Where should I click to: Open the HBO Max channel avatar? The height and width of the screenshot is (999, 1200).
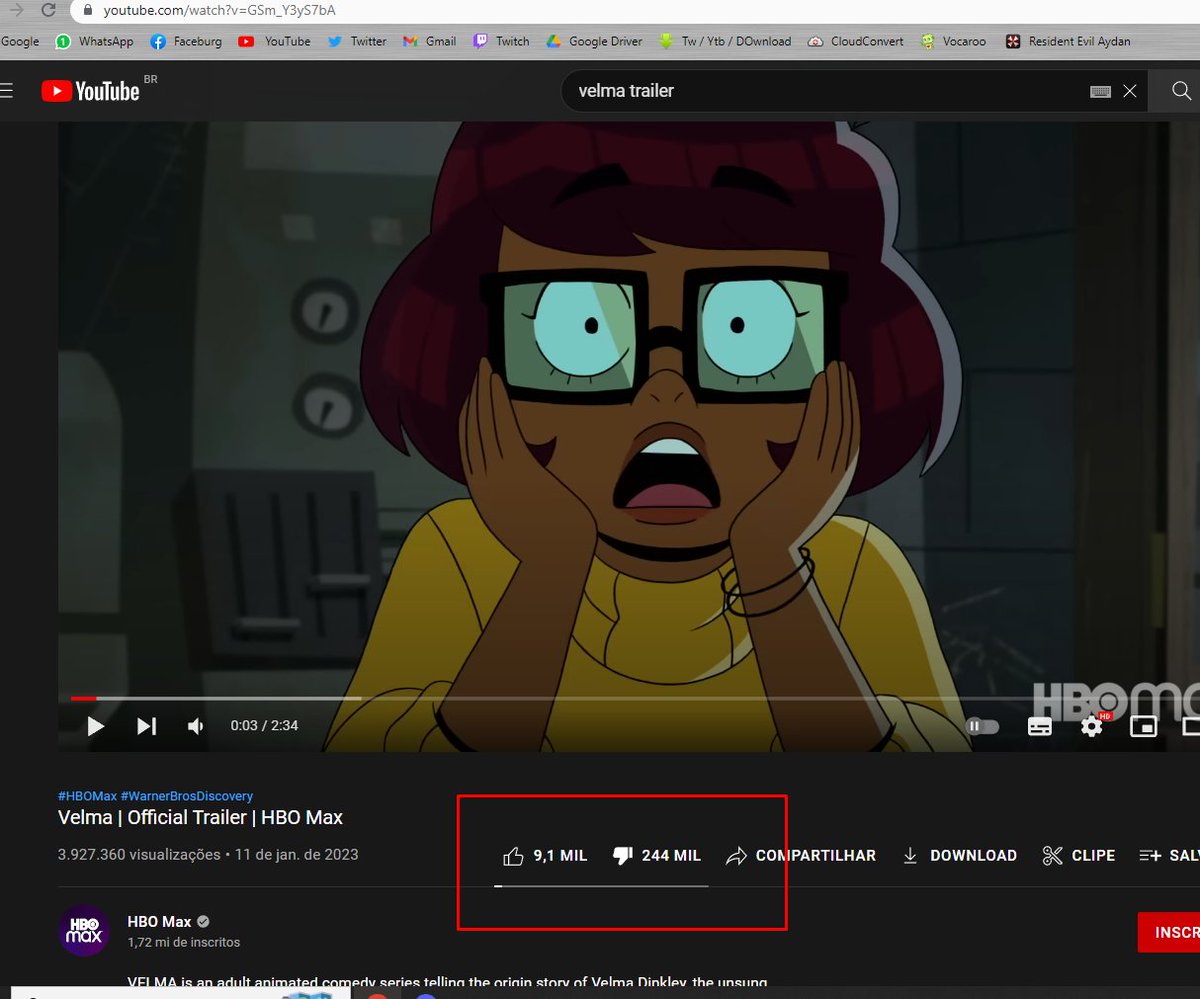pyautogui.click(x=84, y=931)
